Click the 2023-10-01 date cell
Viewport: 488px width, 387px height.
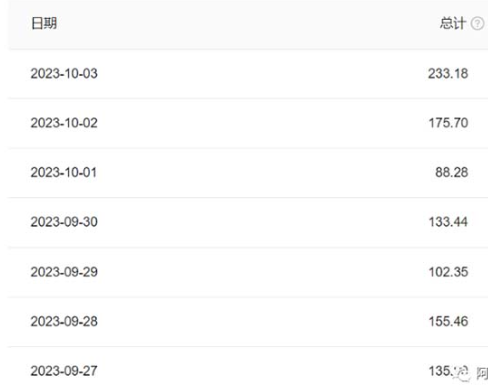tap(64, 172)
